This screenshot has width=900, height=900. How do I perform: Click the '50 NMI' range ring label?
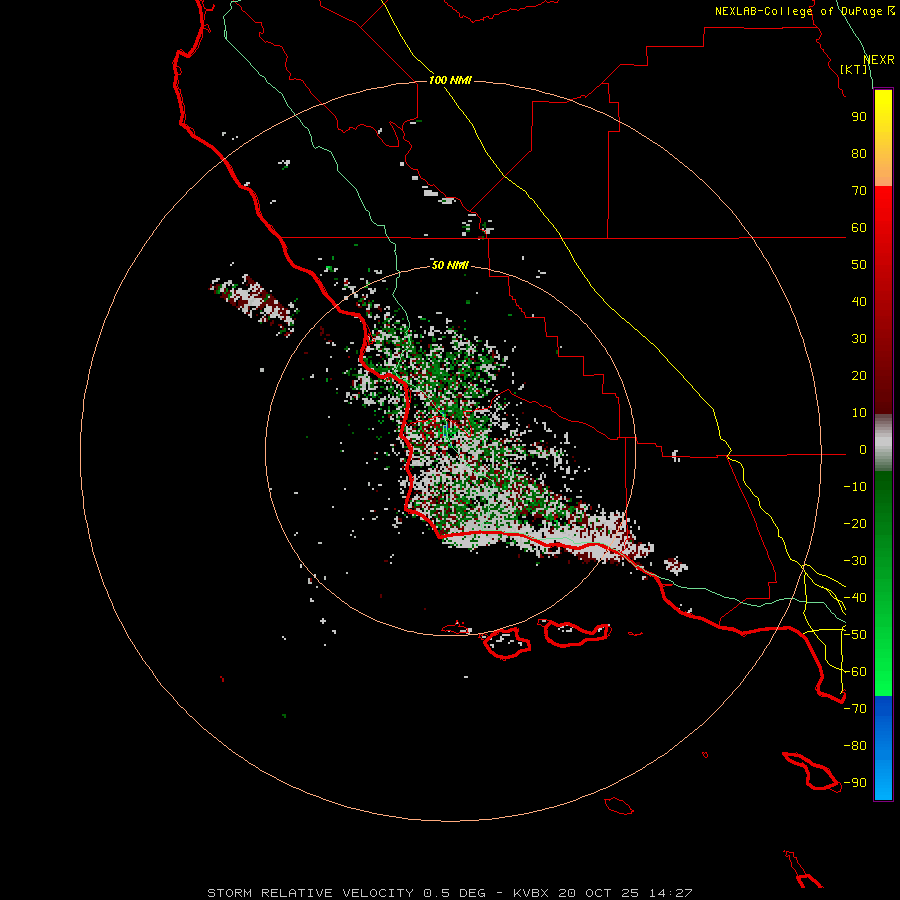[450, 265]
